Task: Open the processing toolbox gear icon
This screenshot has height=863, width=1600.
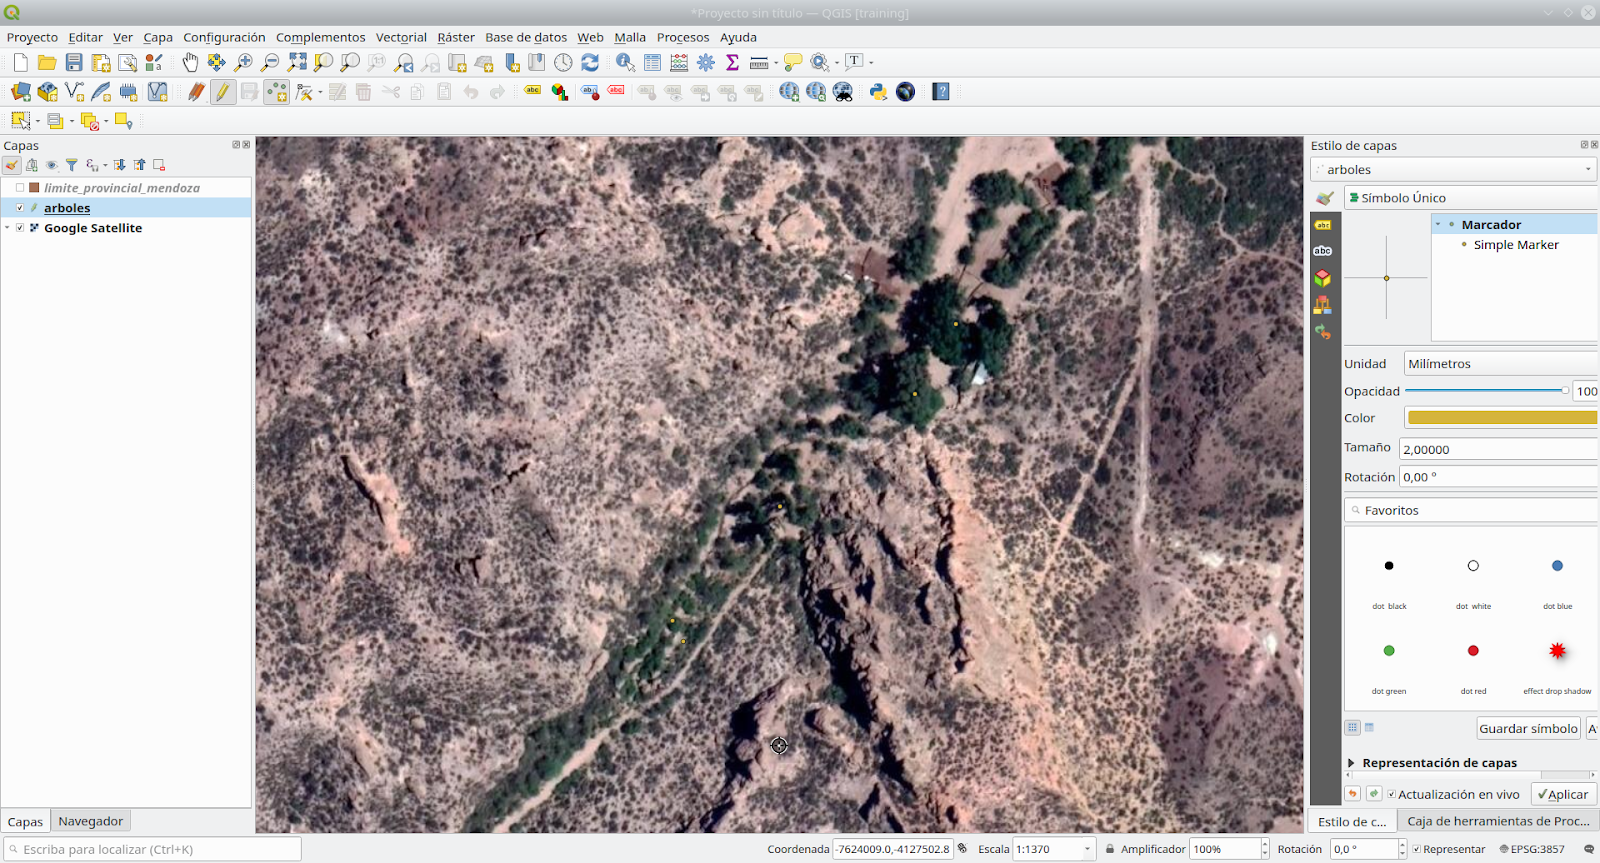Action: 706,62
